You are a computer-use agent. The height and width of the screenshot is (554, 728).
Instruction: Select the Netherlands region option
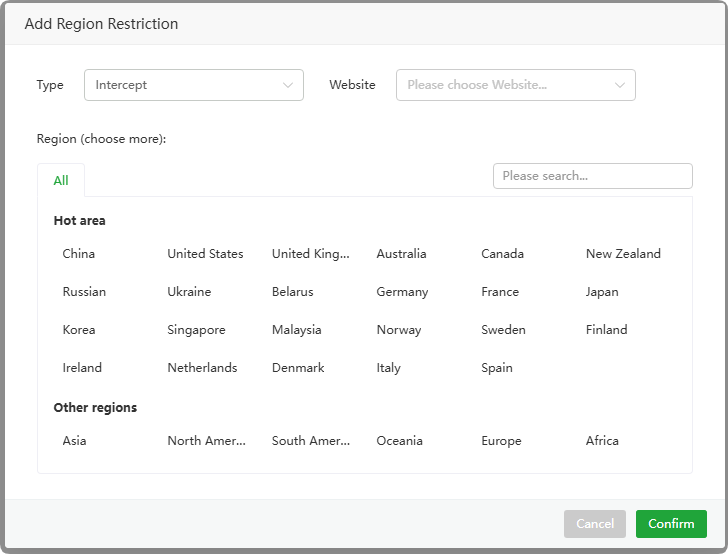[202, 368]
